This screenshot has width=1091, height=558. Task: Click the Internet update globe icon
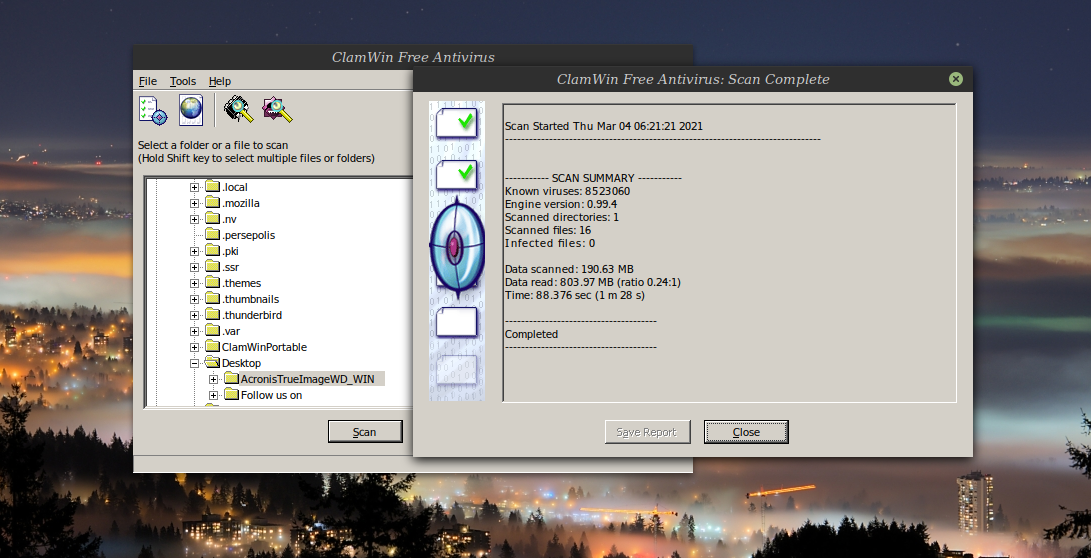point(191,110)
